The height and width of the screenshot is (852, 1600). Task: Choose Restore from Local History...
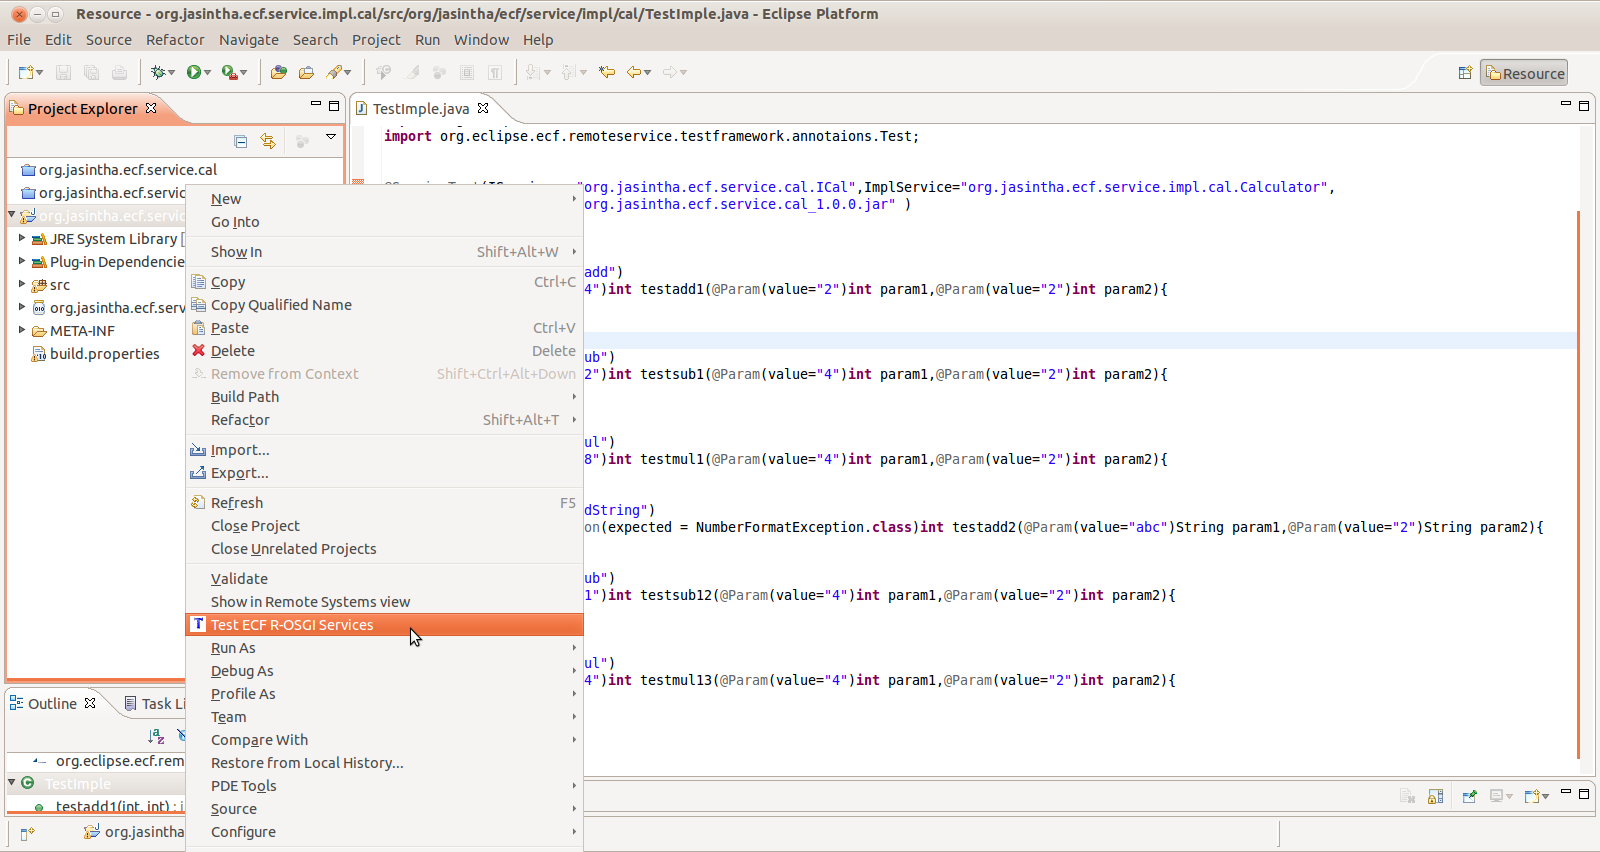[385, 763]
